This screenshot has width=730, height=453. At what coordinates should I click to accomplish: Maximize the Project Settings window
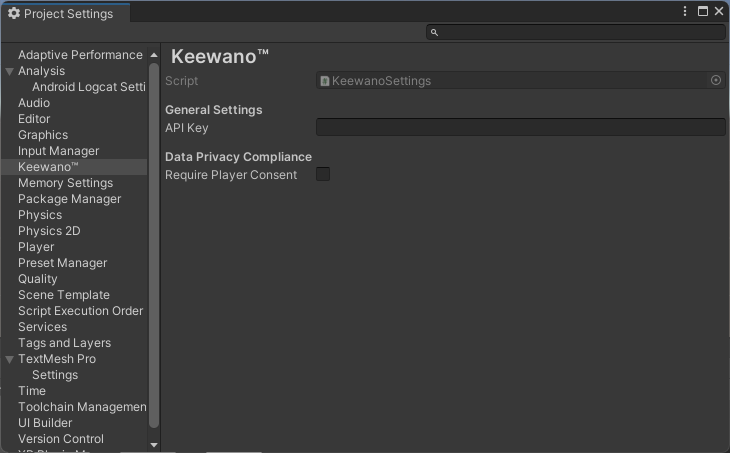click(x=703, y=11)
